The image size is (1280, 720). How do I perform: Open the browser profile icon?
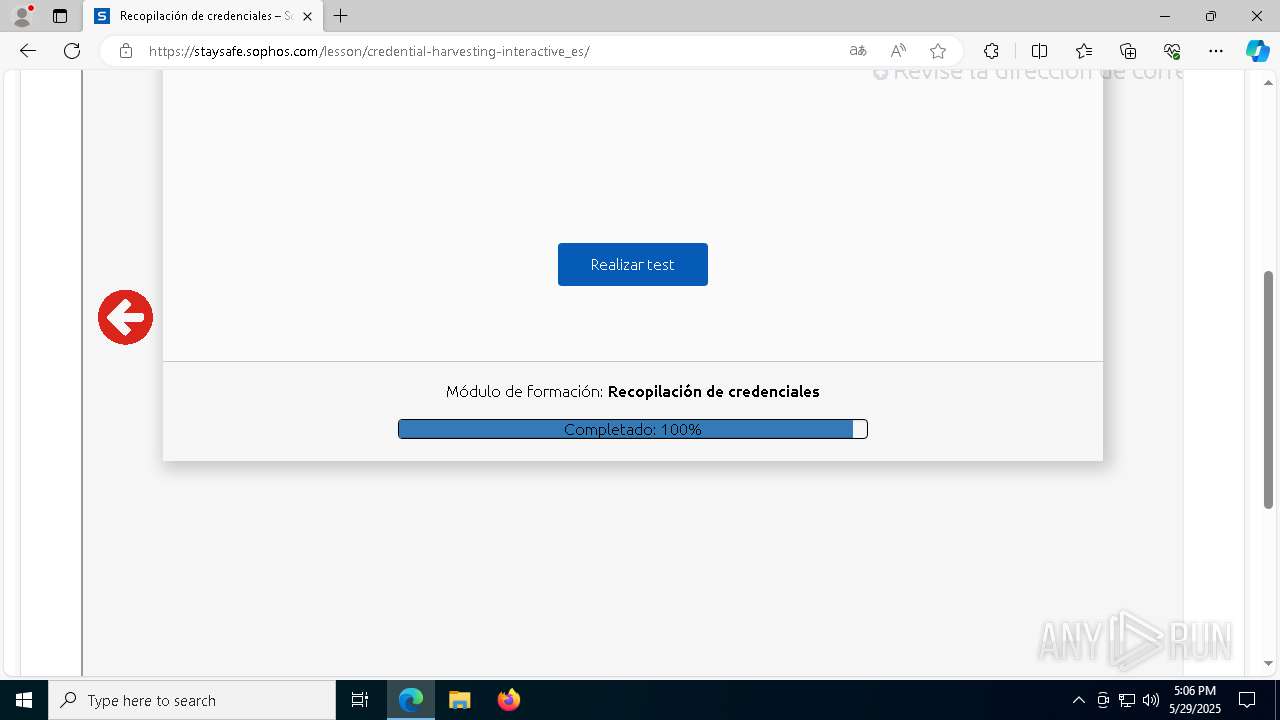pyautogui.click(x=21, y=16)
